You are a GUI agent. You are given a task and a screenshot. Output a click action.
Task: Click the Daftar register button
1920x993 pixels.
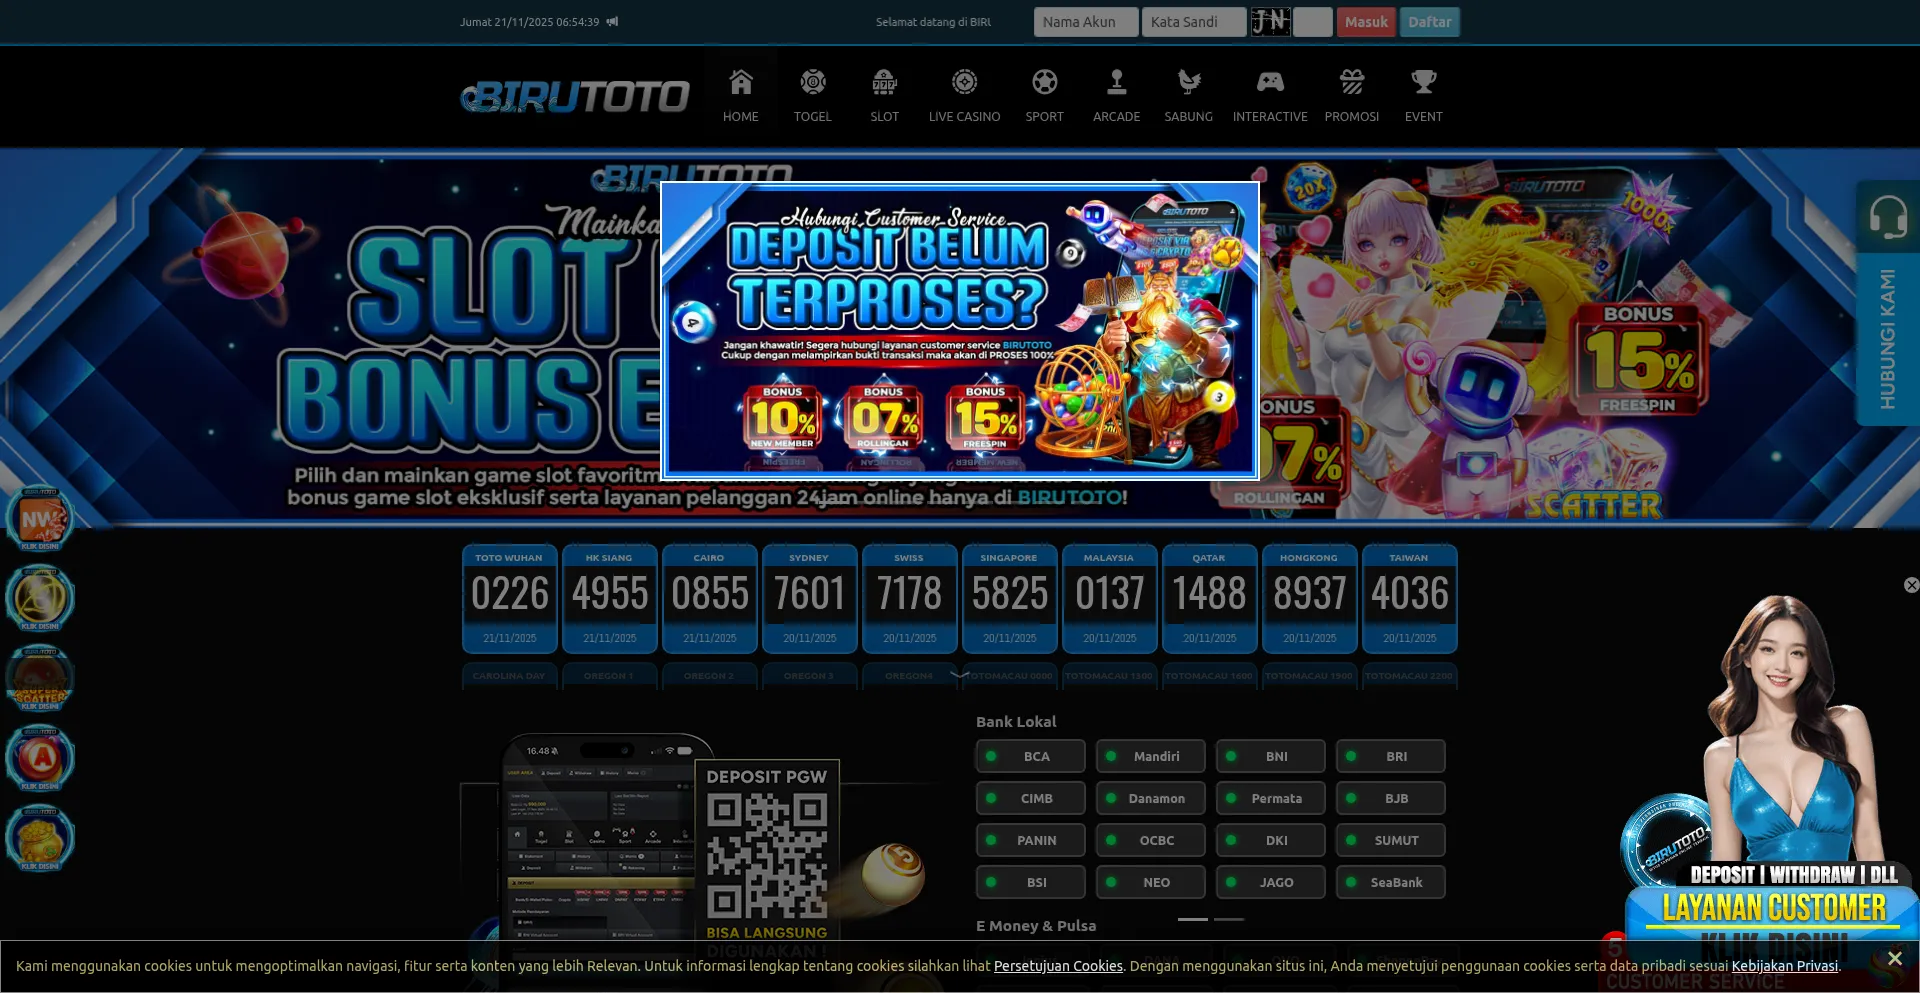click(1429, 22)
